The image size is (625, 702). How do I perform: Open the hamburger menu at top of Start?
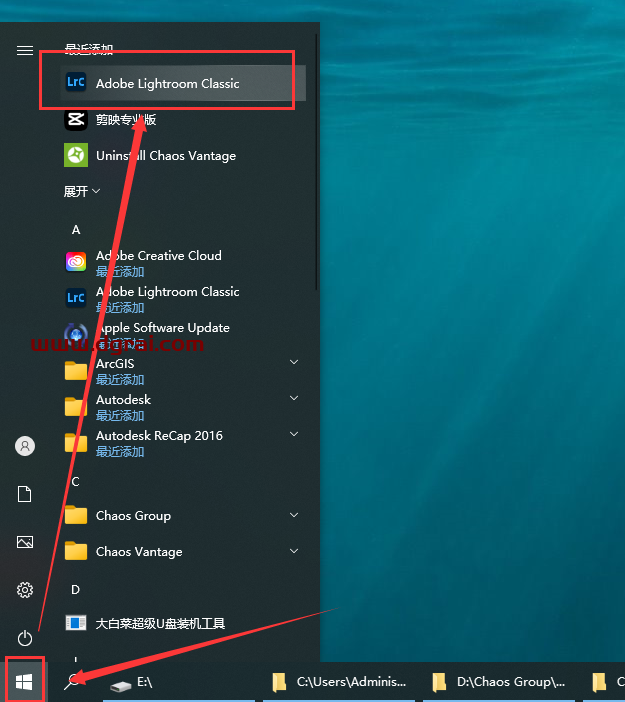[25, 51]
